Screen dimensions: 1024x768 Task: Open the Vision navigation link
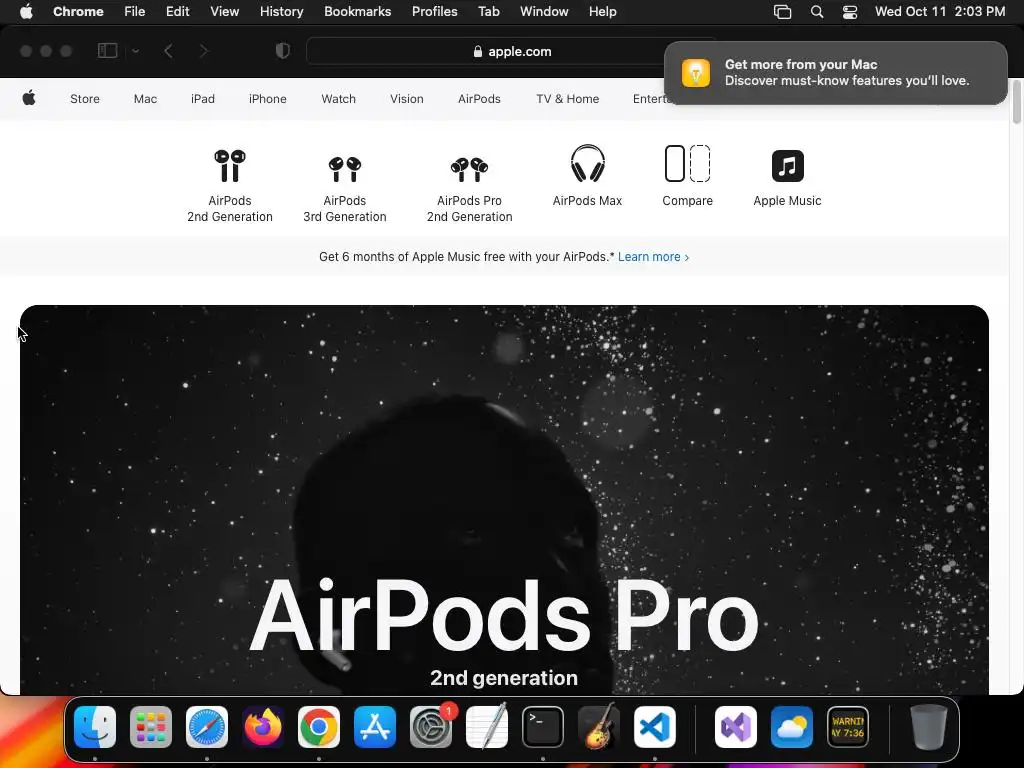(407, 99)
